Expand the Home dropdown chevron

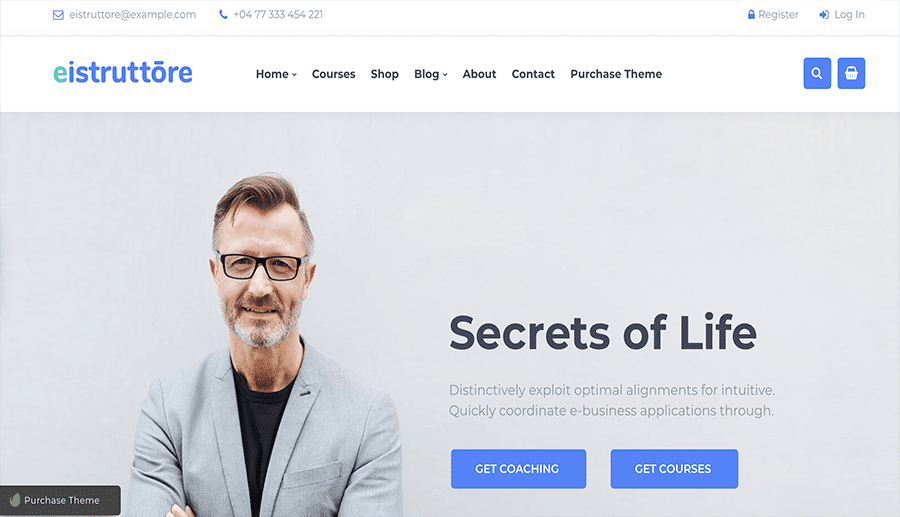coord(294,75)
